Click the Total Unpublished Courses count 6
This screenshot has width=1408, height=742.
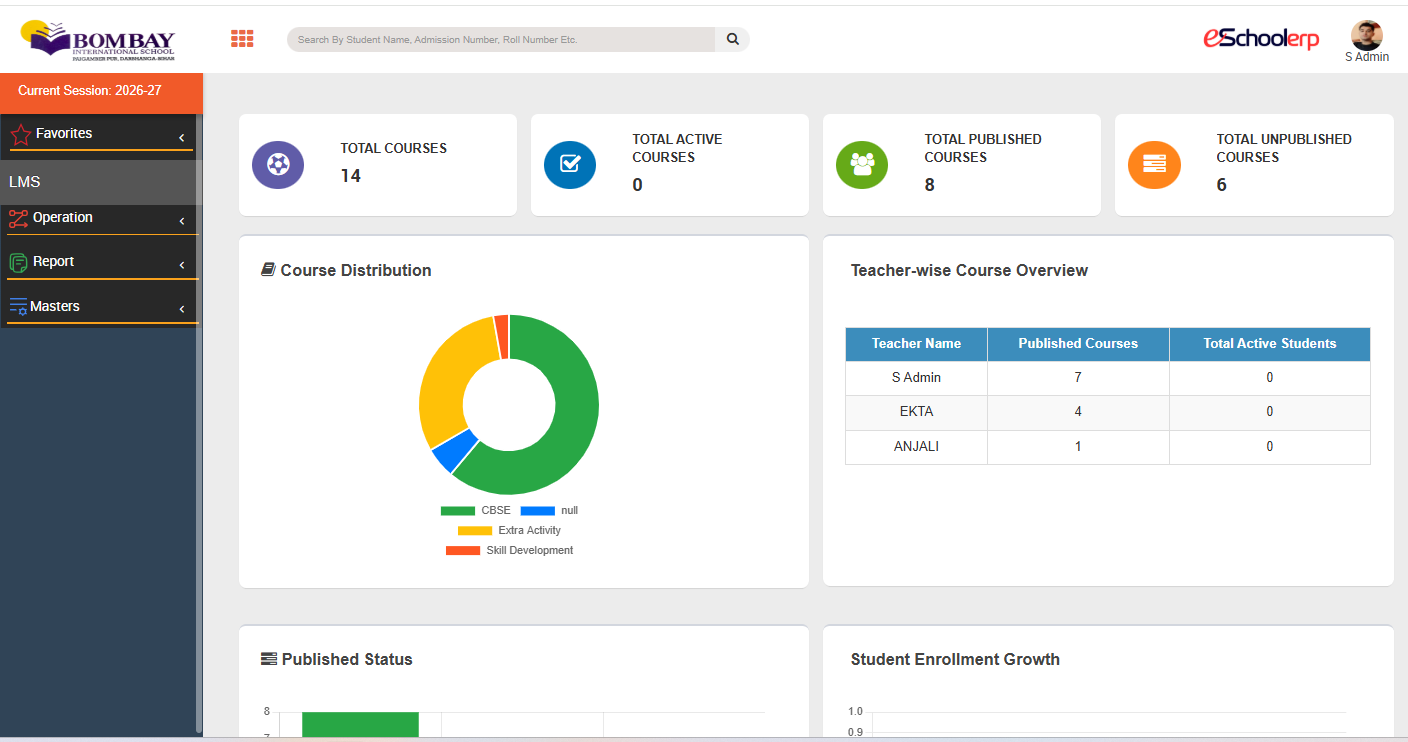click(x=1221, y=185)
